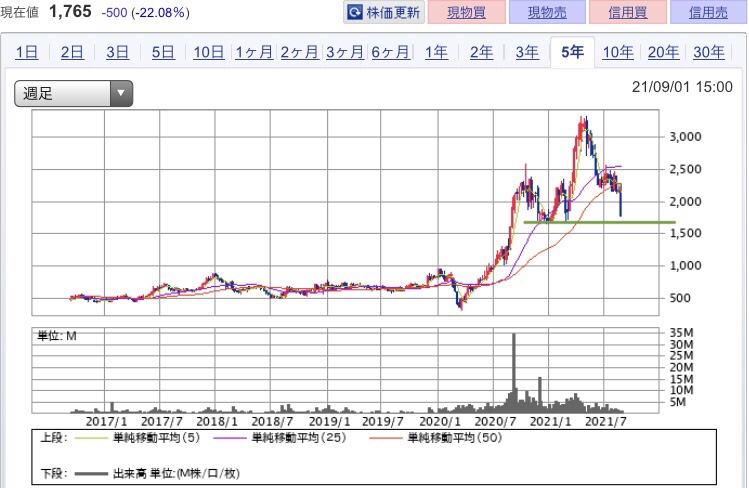Click the change value -500 (-22.08%)
Viewport: 749px width, 488px height.
(146, 12)
